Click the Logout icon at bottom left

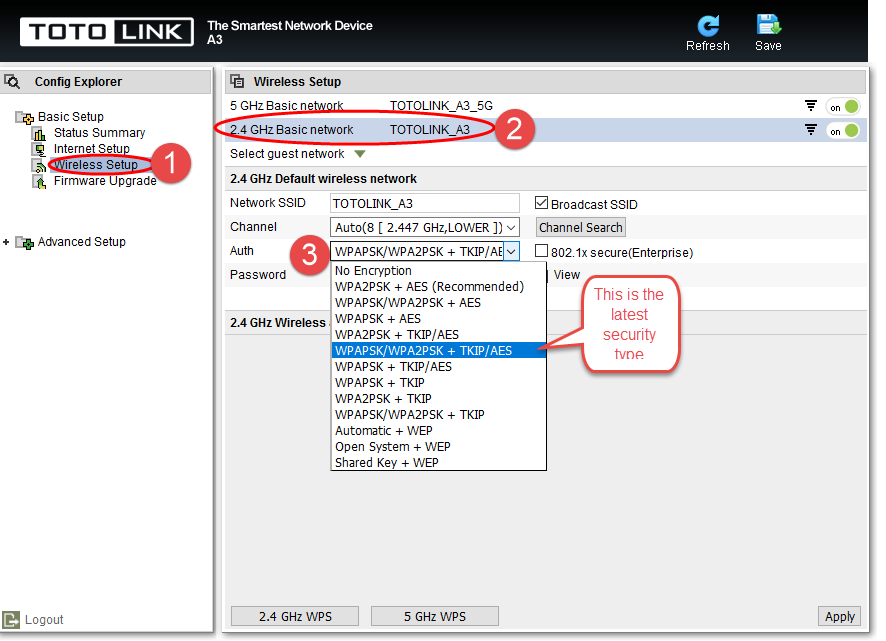pyautogui.click(x=11, y=620)
